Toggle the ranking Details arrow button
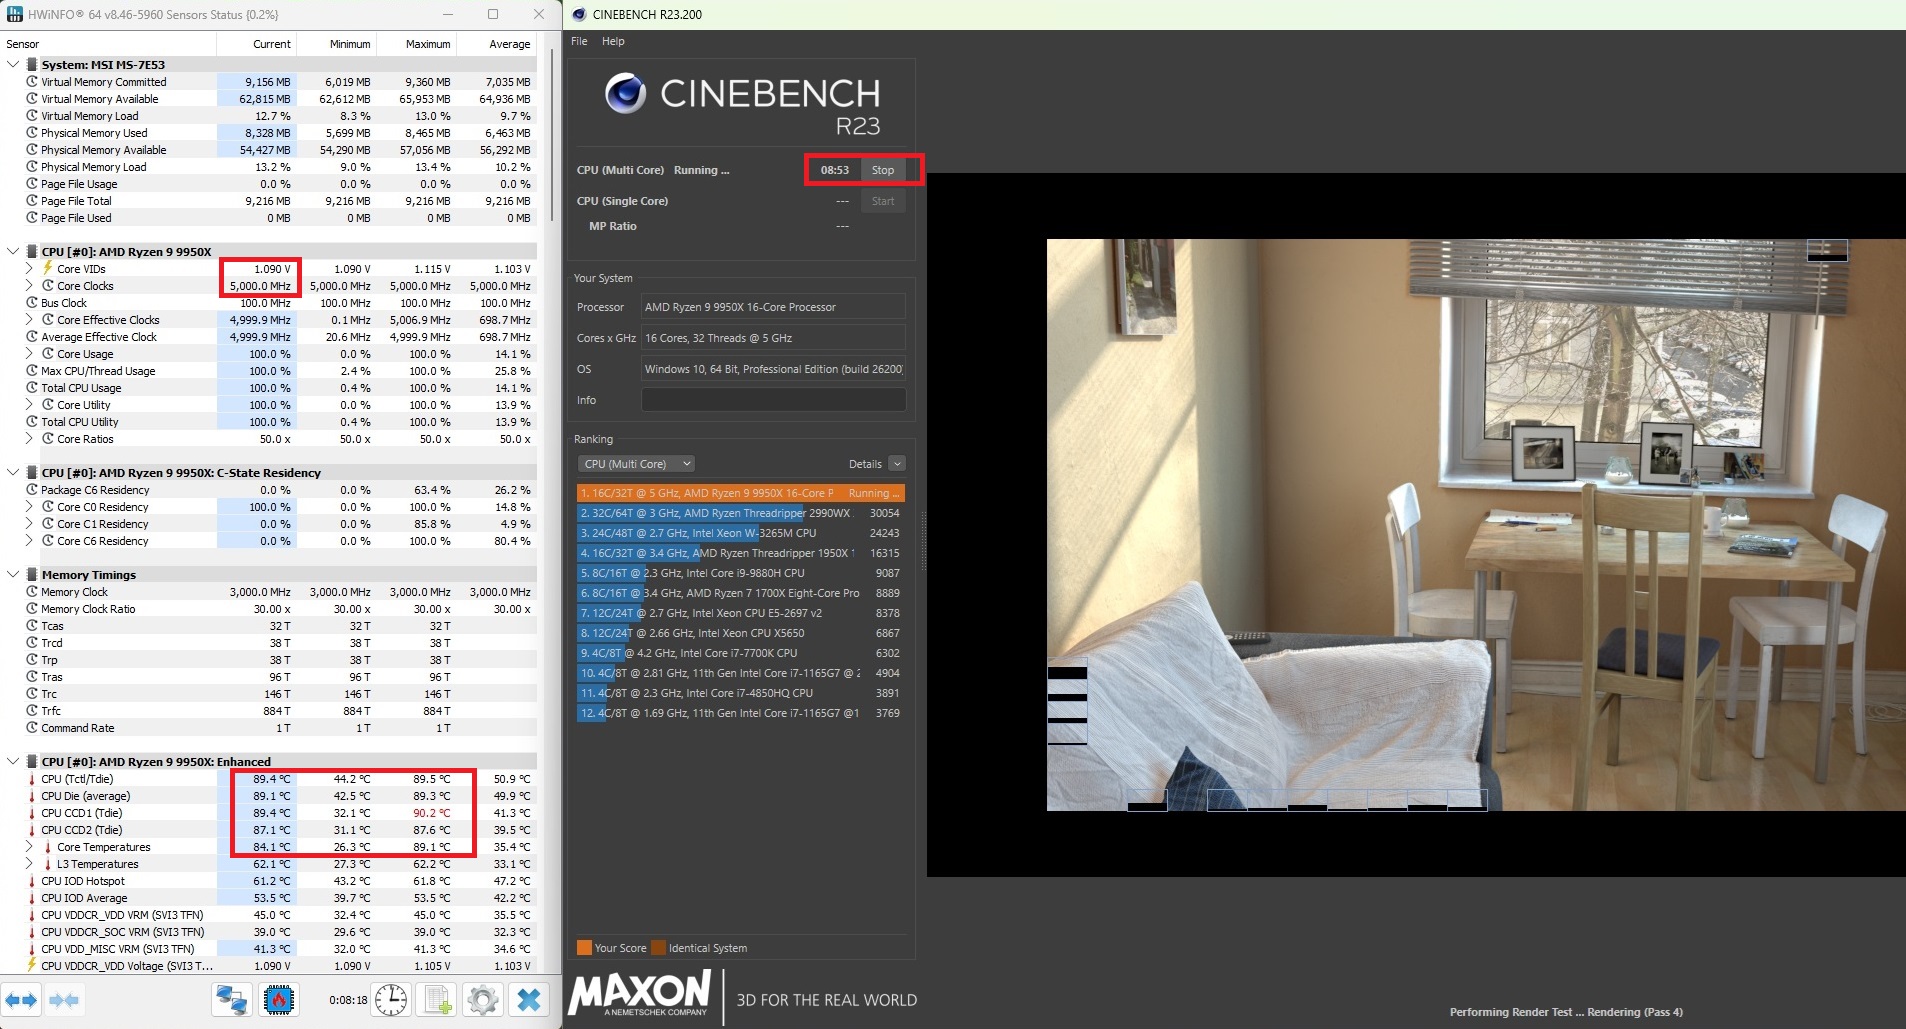The height and width of the screenshot is (1029, 1906). pyautogui.click(x=897, y=464)
